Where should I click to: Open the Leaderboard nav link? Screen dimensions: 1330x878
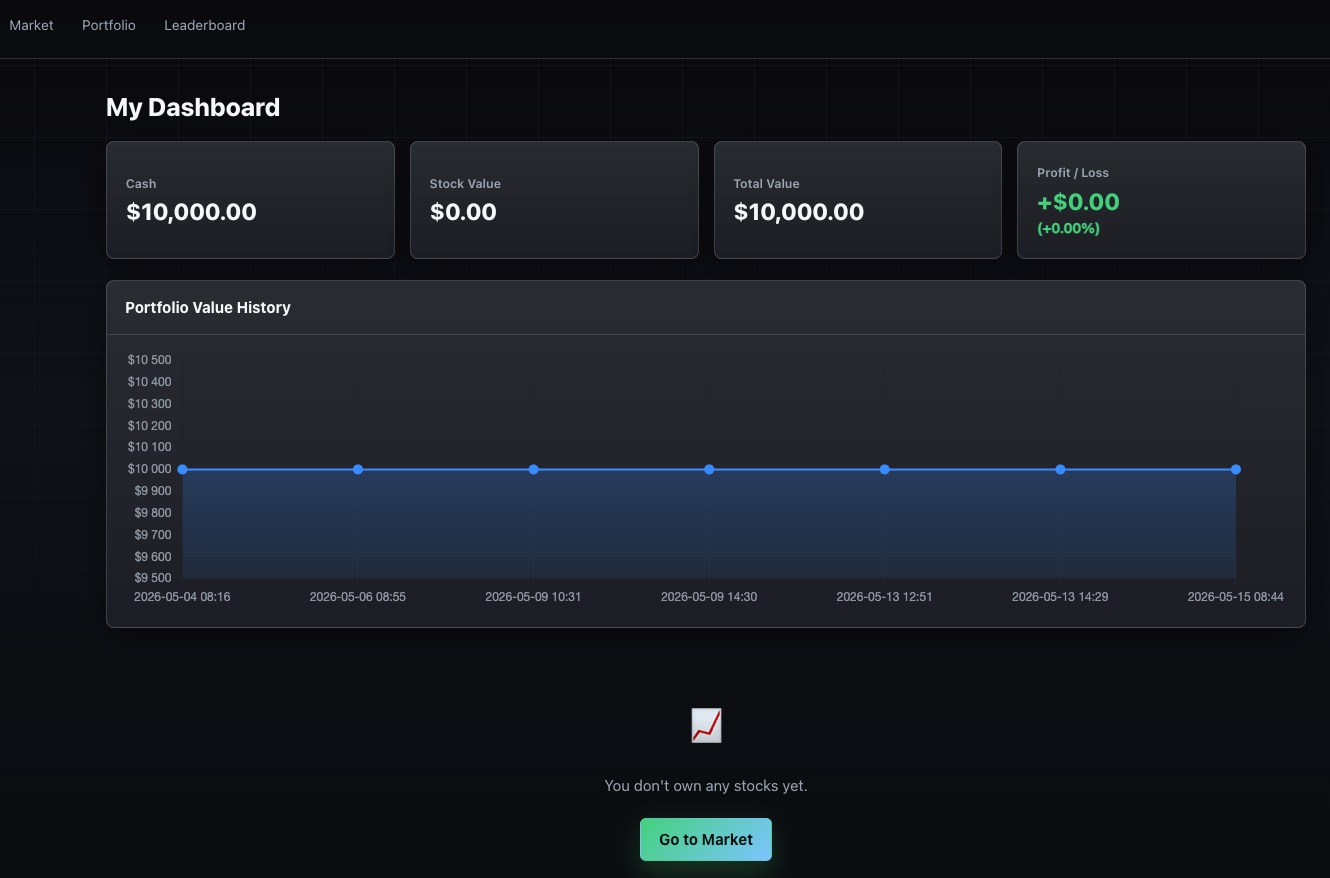click(204, 25)
